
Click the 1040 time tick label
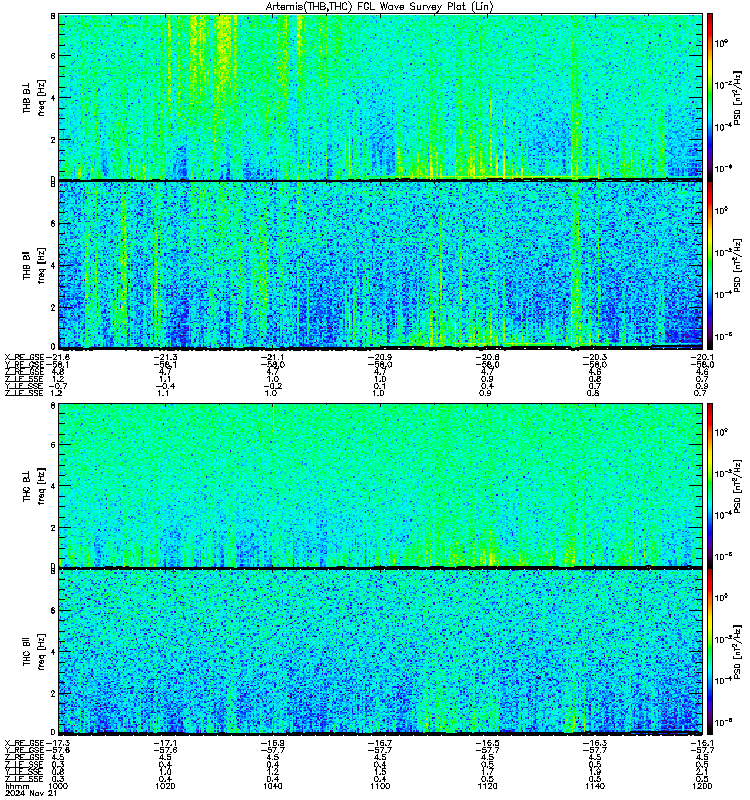point(272,786)
